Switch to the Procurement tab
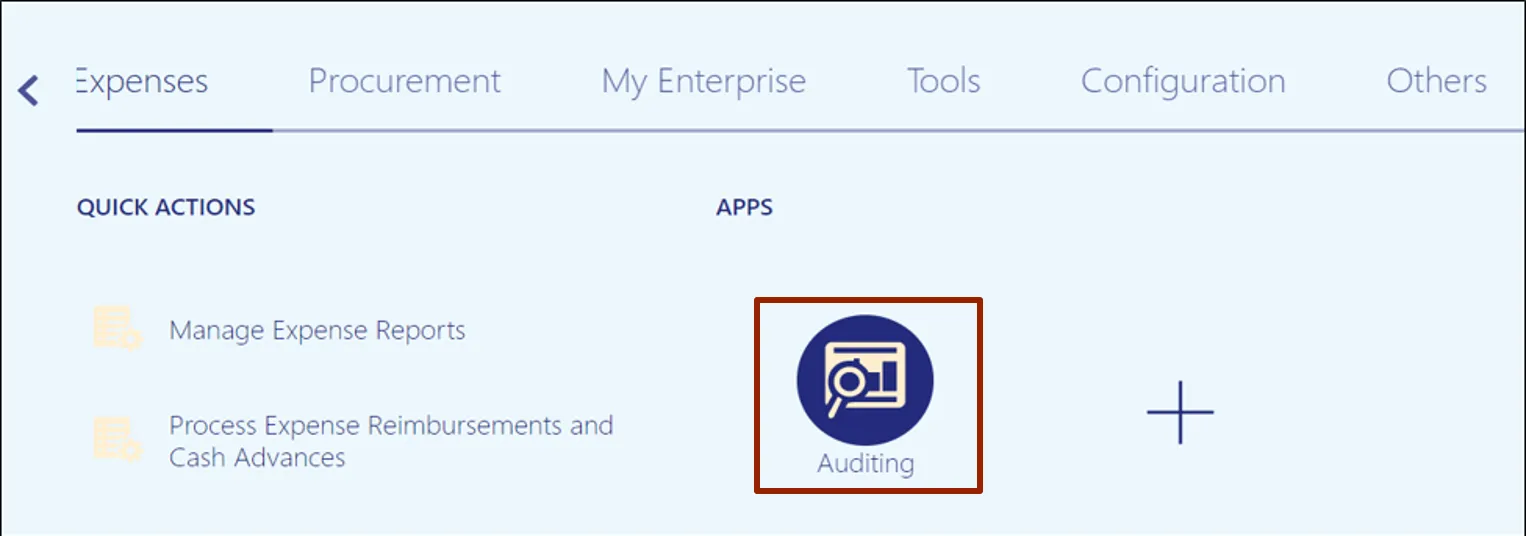The height and width of the screenshot is (536, 1526). click(404, 81)
